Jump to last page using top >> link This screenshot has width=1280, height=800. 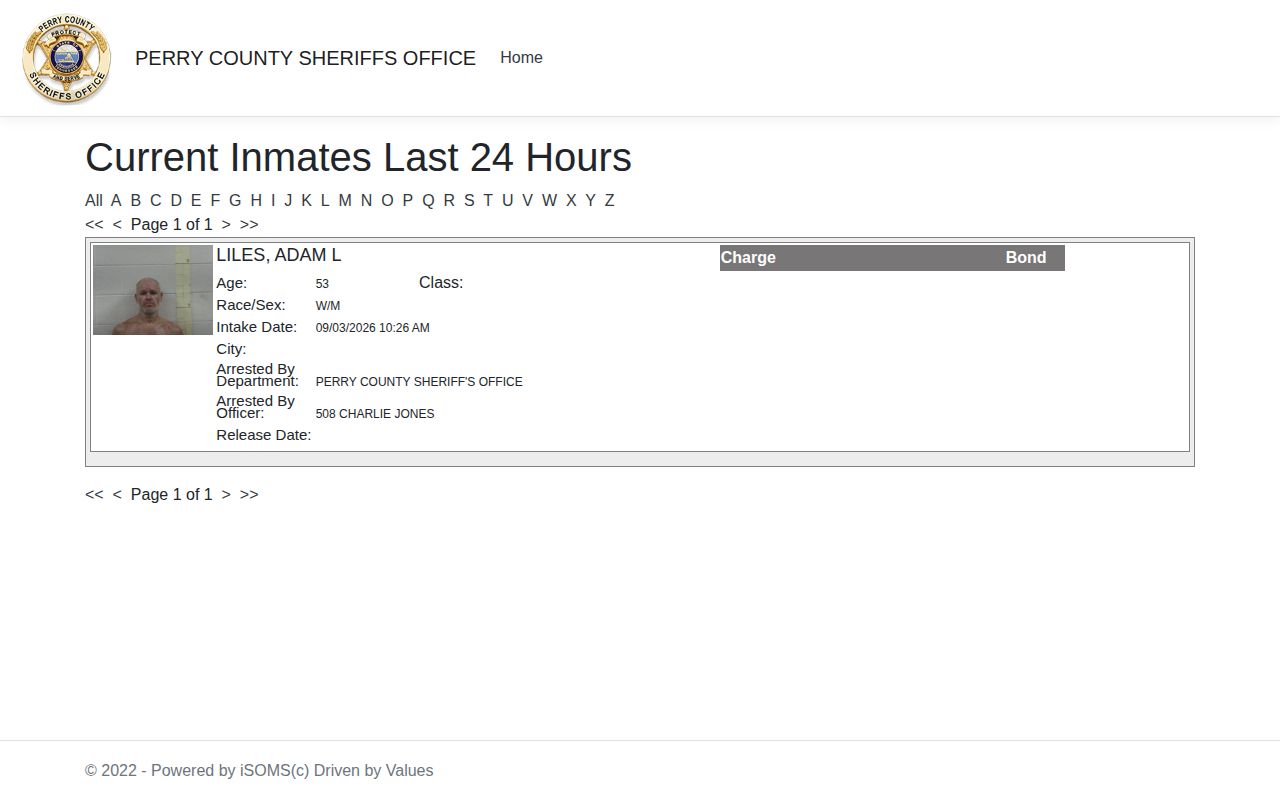click(249, 224)
